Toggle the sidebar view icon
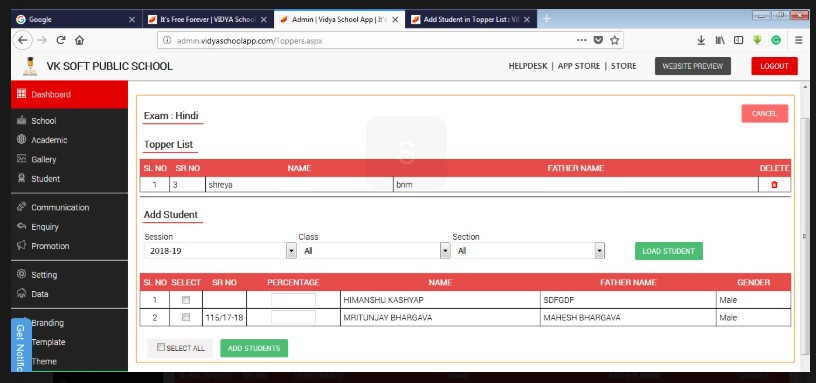This screenshot has width=816, height=383. click(x=738, y=40)
